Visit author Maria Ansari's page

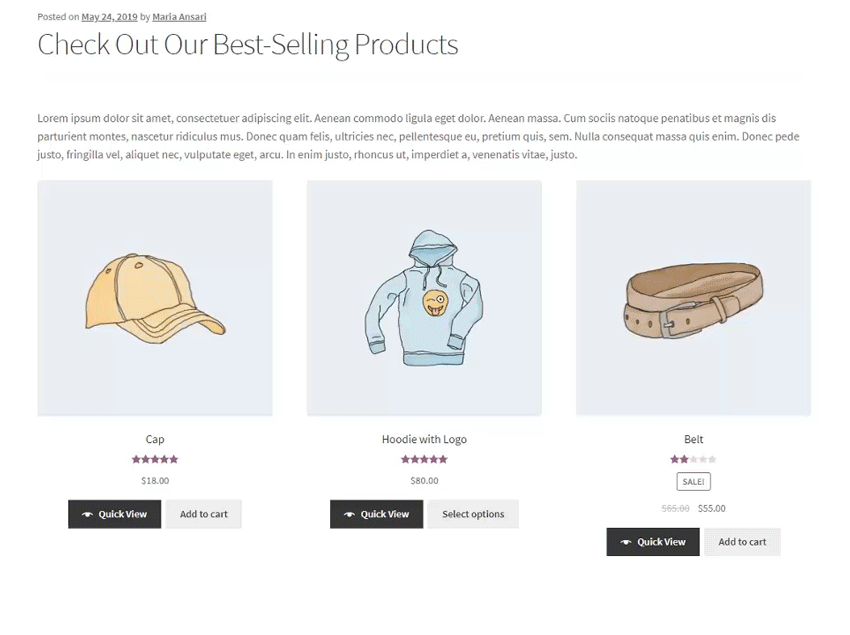179,17
